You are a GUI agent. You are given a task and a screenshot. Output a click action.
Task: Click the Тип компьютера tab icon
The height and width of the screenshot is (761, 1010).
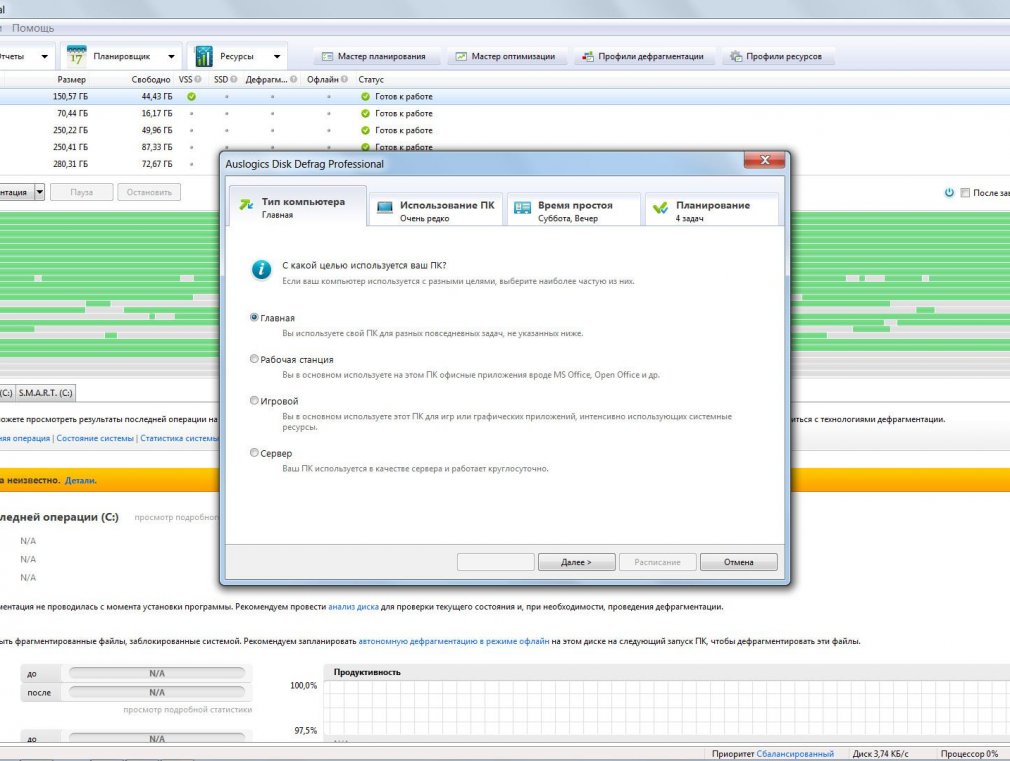(x=246, y=205)
